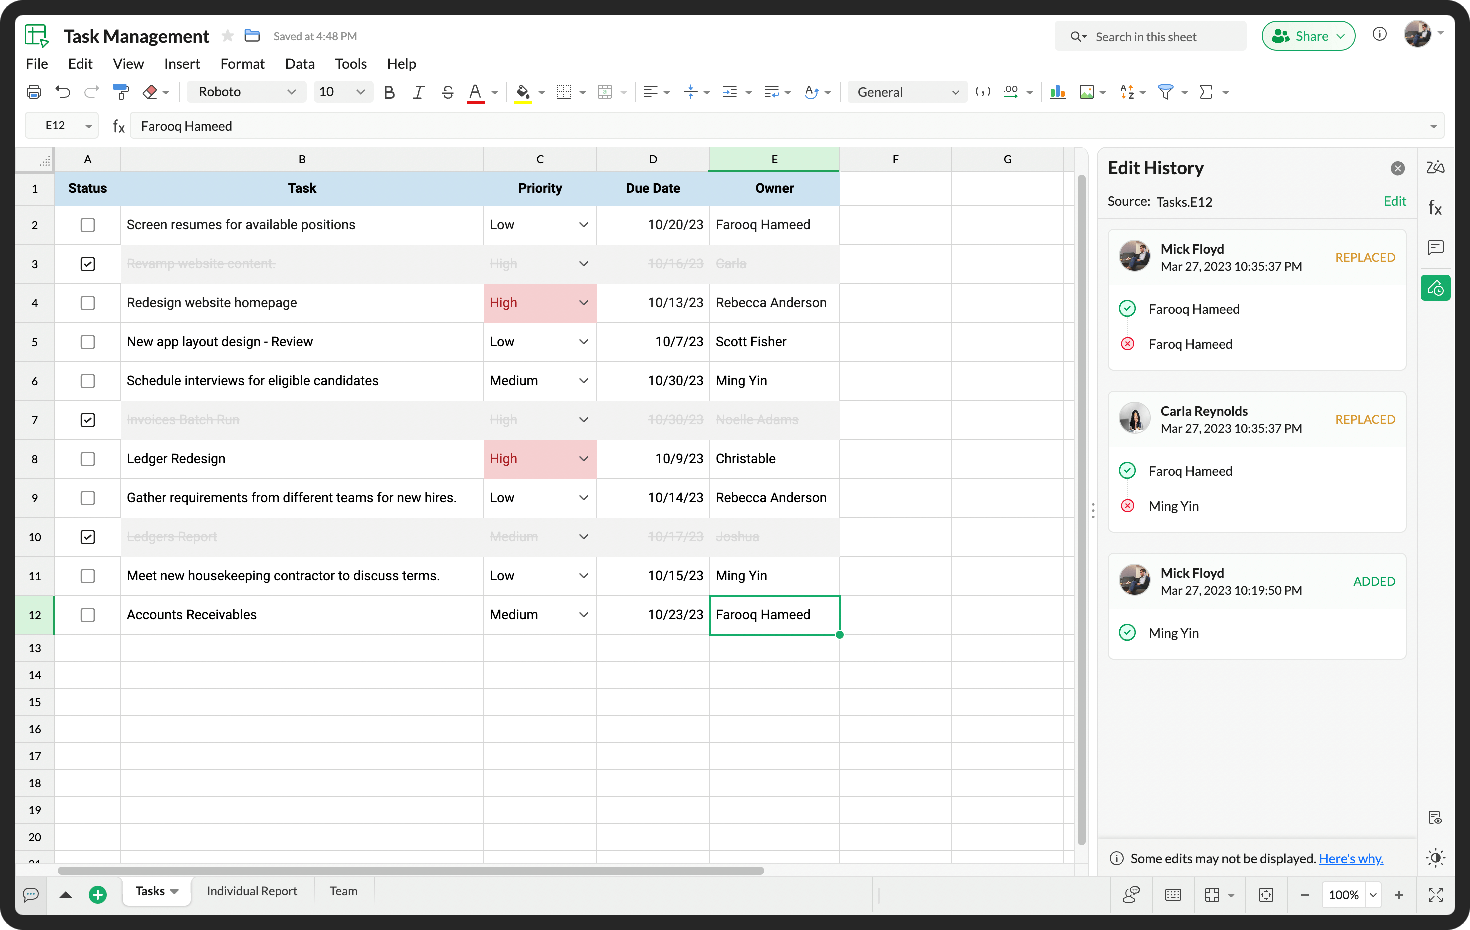Click the Search in this sheet field
Screen dimensions: 1470x930
pos(1151,36)
